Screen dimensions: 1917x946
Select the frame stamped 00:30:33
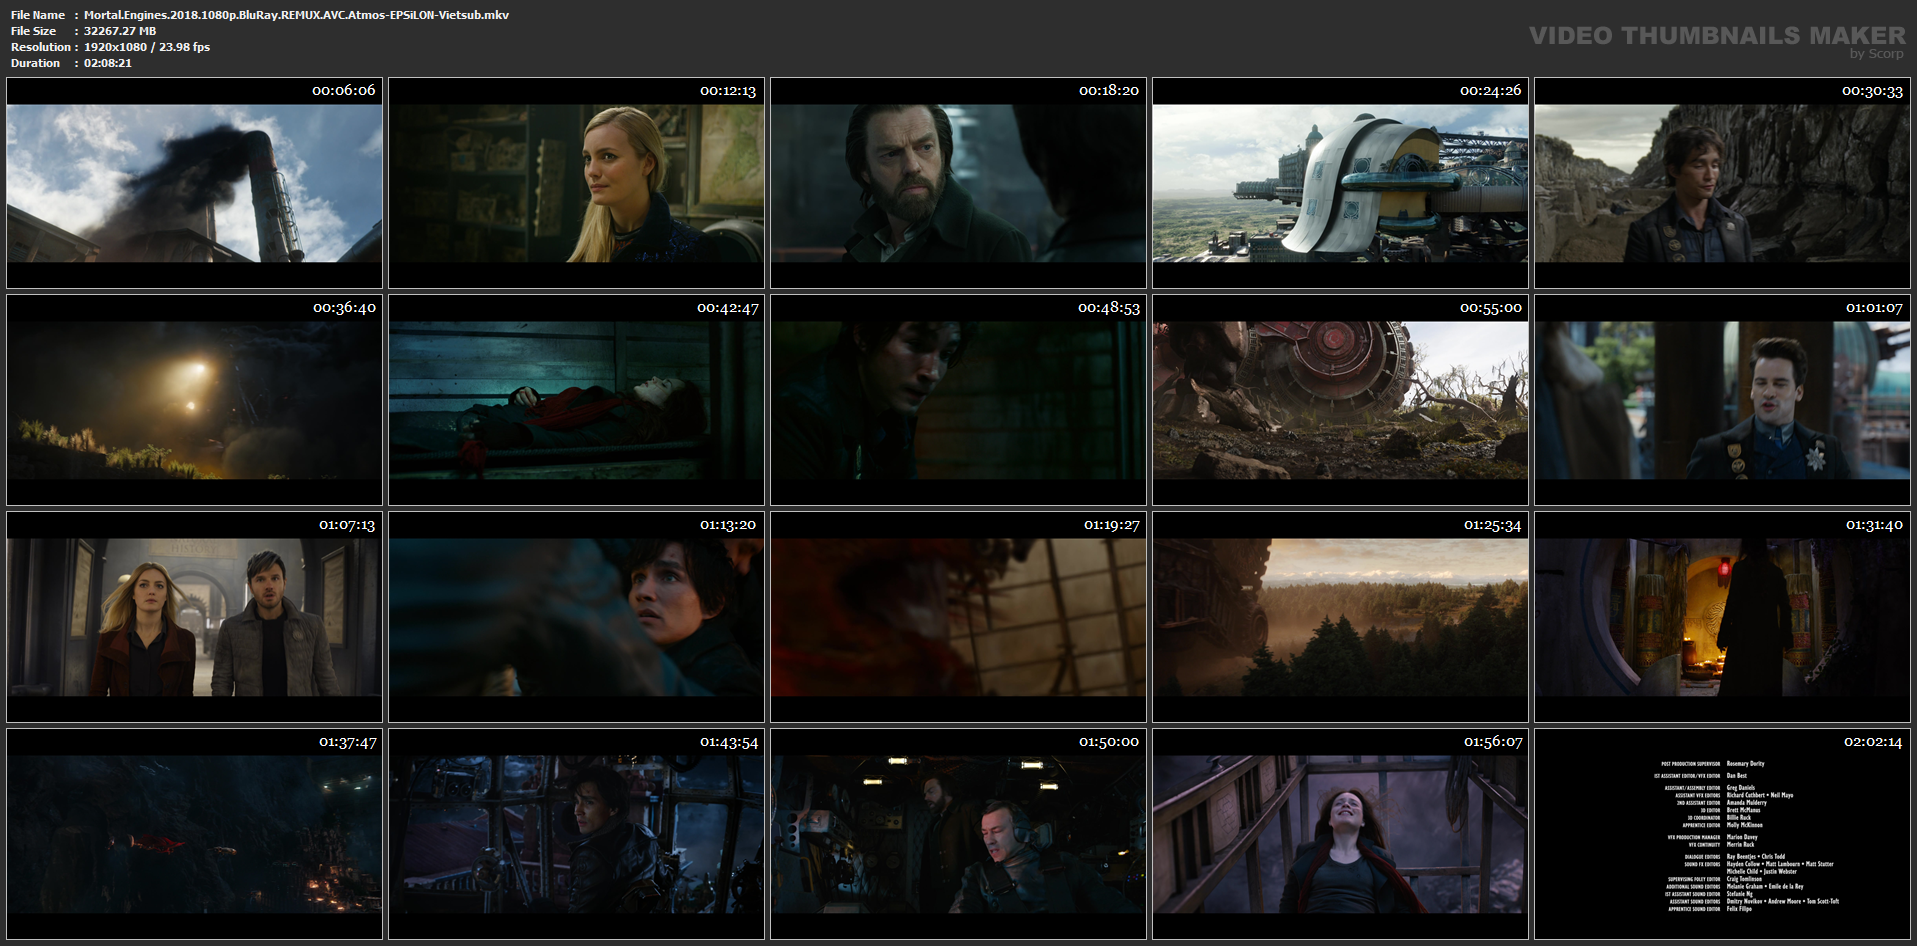1722,183
